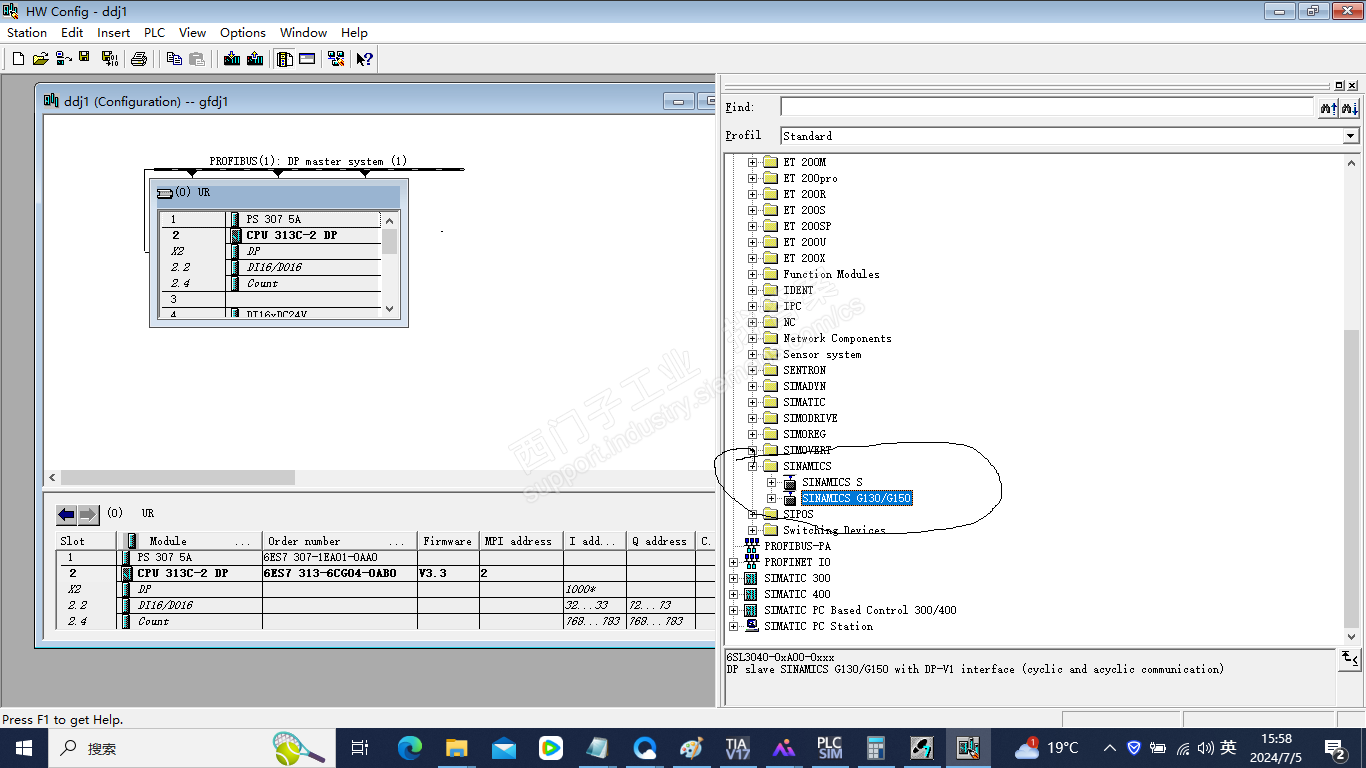Click the search-up binoculars button

tap(1328, 107)
